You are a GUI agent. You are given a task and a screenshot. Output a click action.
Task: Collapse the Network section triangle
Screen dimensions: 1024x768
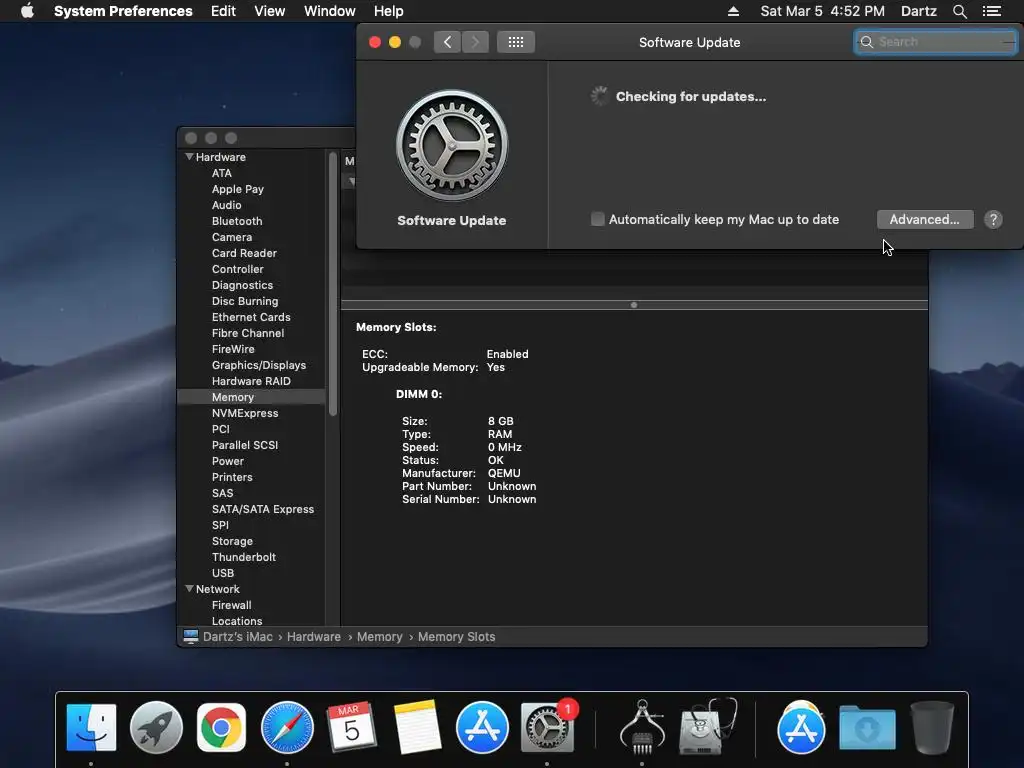(189, 588)
